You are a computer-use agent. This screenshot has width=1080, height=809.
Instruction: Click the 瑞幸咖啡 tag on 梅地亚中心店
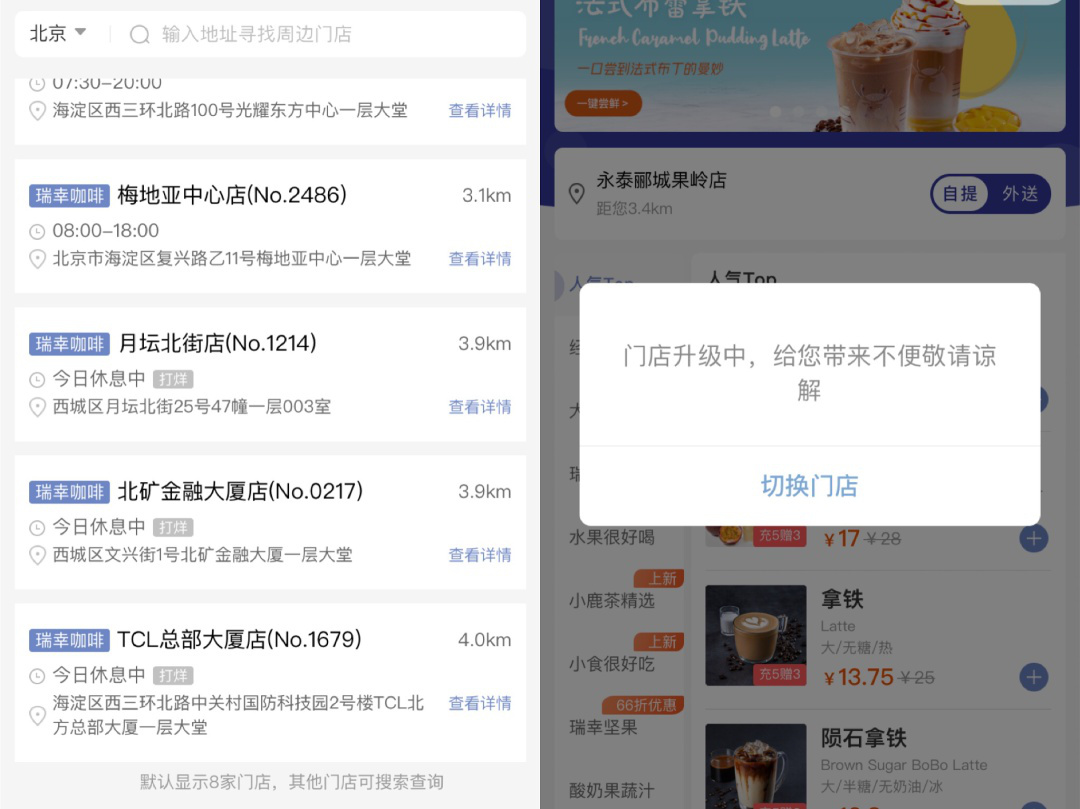coord(69,196)
